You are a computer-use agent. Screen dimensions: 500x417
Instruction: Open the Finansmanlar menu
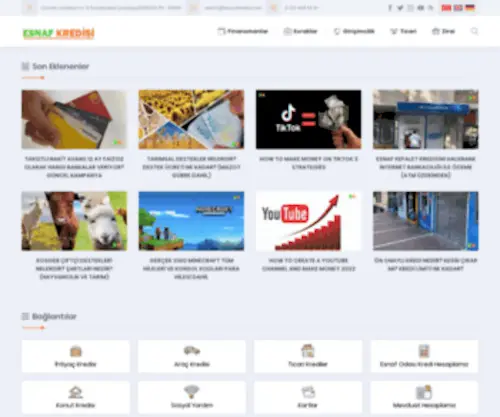[243, 31]
